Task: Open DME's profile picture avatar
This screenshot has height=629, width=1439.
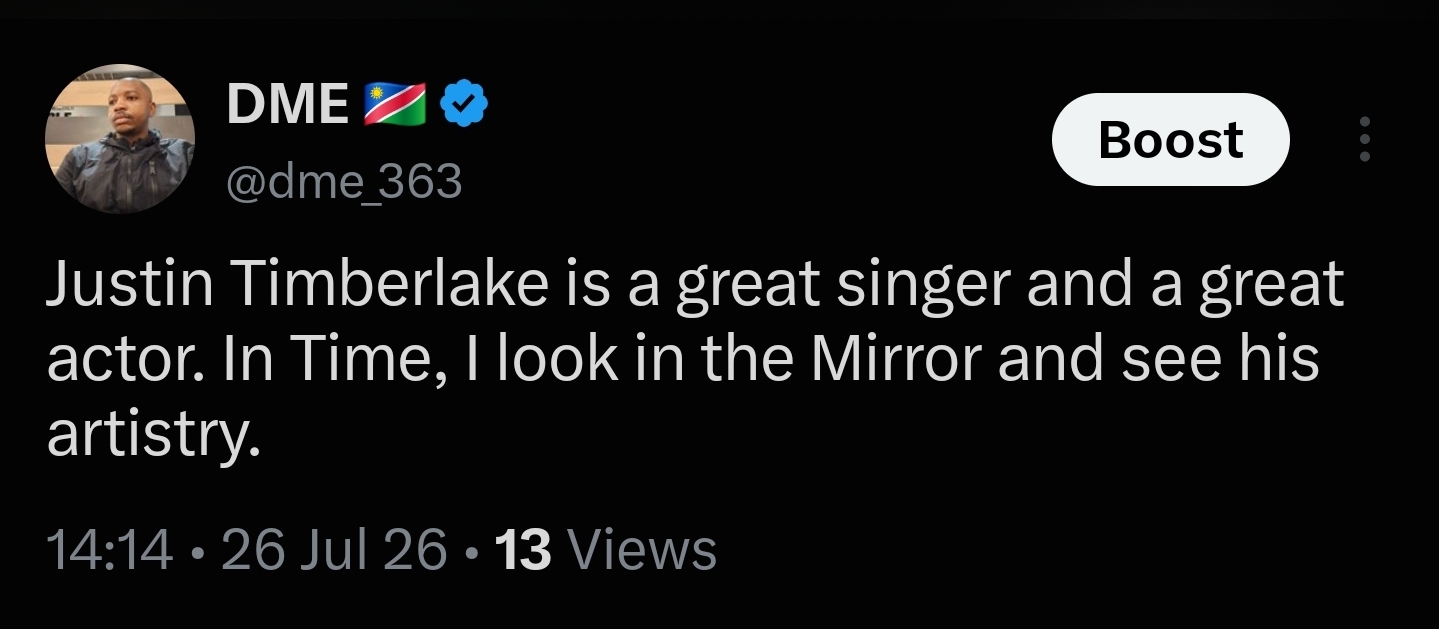Action: 120,139
